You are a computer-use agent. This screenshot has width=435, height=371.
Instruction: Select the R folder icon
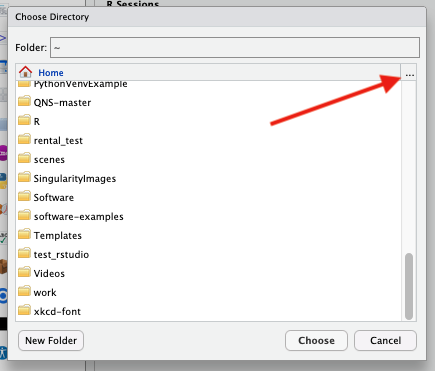(24, 120)
